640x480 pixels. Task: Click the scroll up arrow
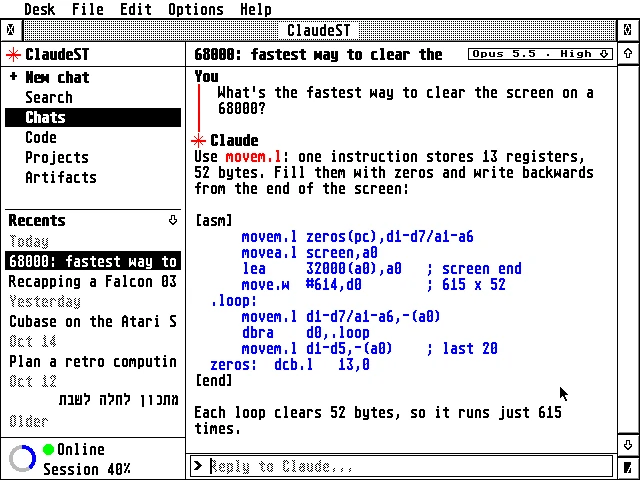pos(628,53)
